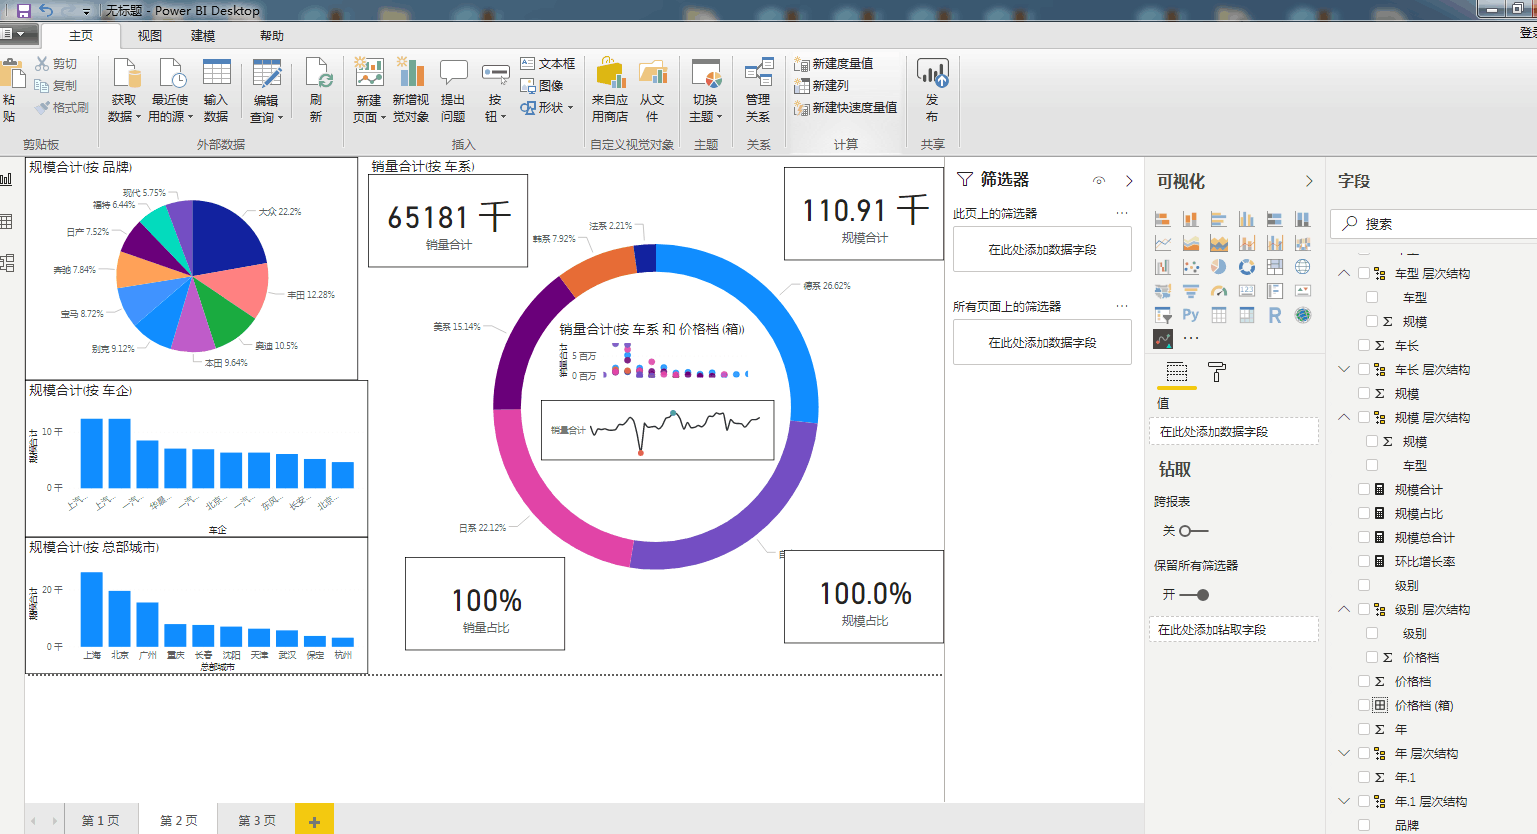The image size is (1537, 834).
Task: Open the Format paint roller tab
Action: tap(1217, 373)
